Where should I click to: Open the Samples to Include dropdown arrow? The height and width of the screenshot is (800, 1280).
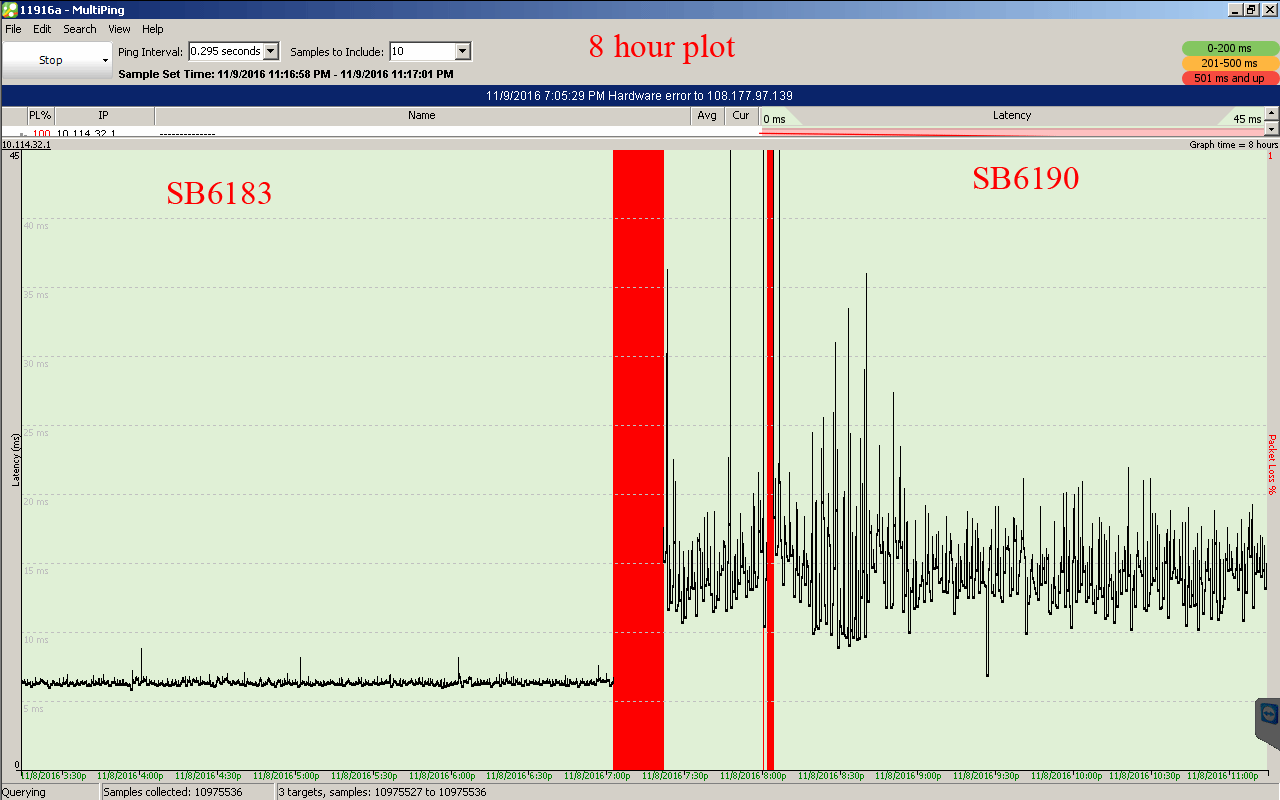462,51
